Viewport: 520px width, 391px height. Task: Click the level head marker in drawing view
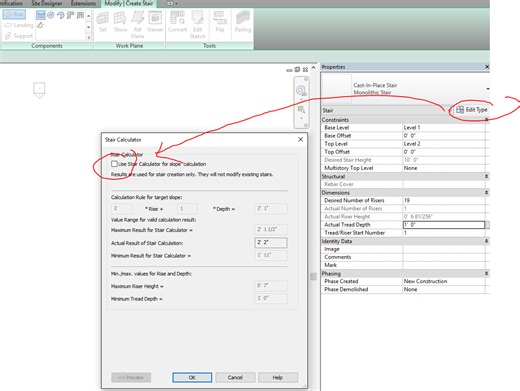tap(39, 90)
